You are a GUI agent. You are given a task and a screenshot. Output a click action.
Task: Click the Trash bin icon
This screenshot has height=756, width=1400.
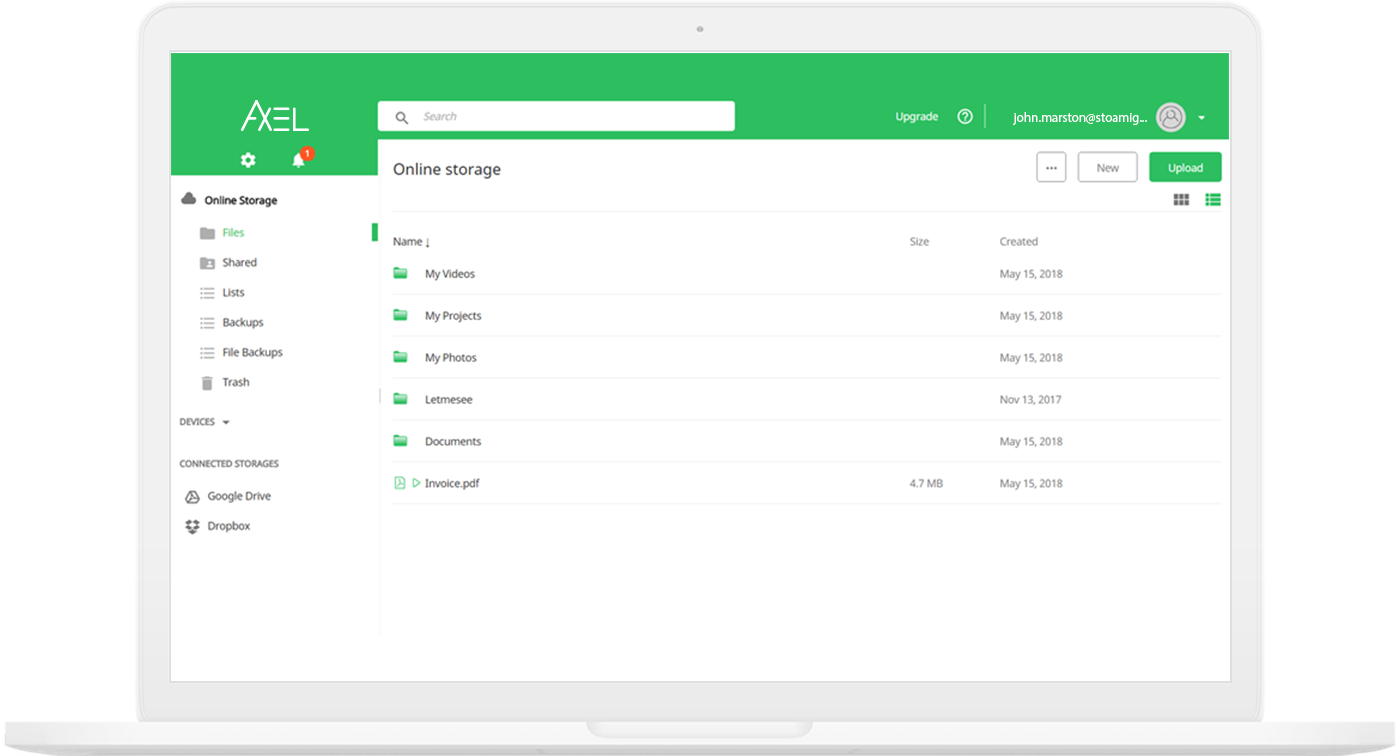pyautogui.click(x=207, y=383)
